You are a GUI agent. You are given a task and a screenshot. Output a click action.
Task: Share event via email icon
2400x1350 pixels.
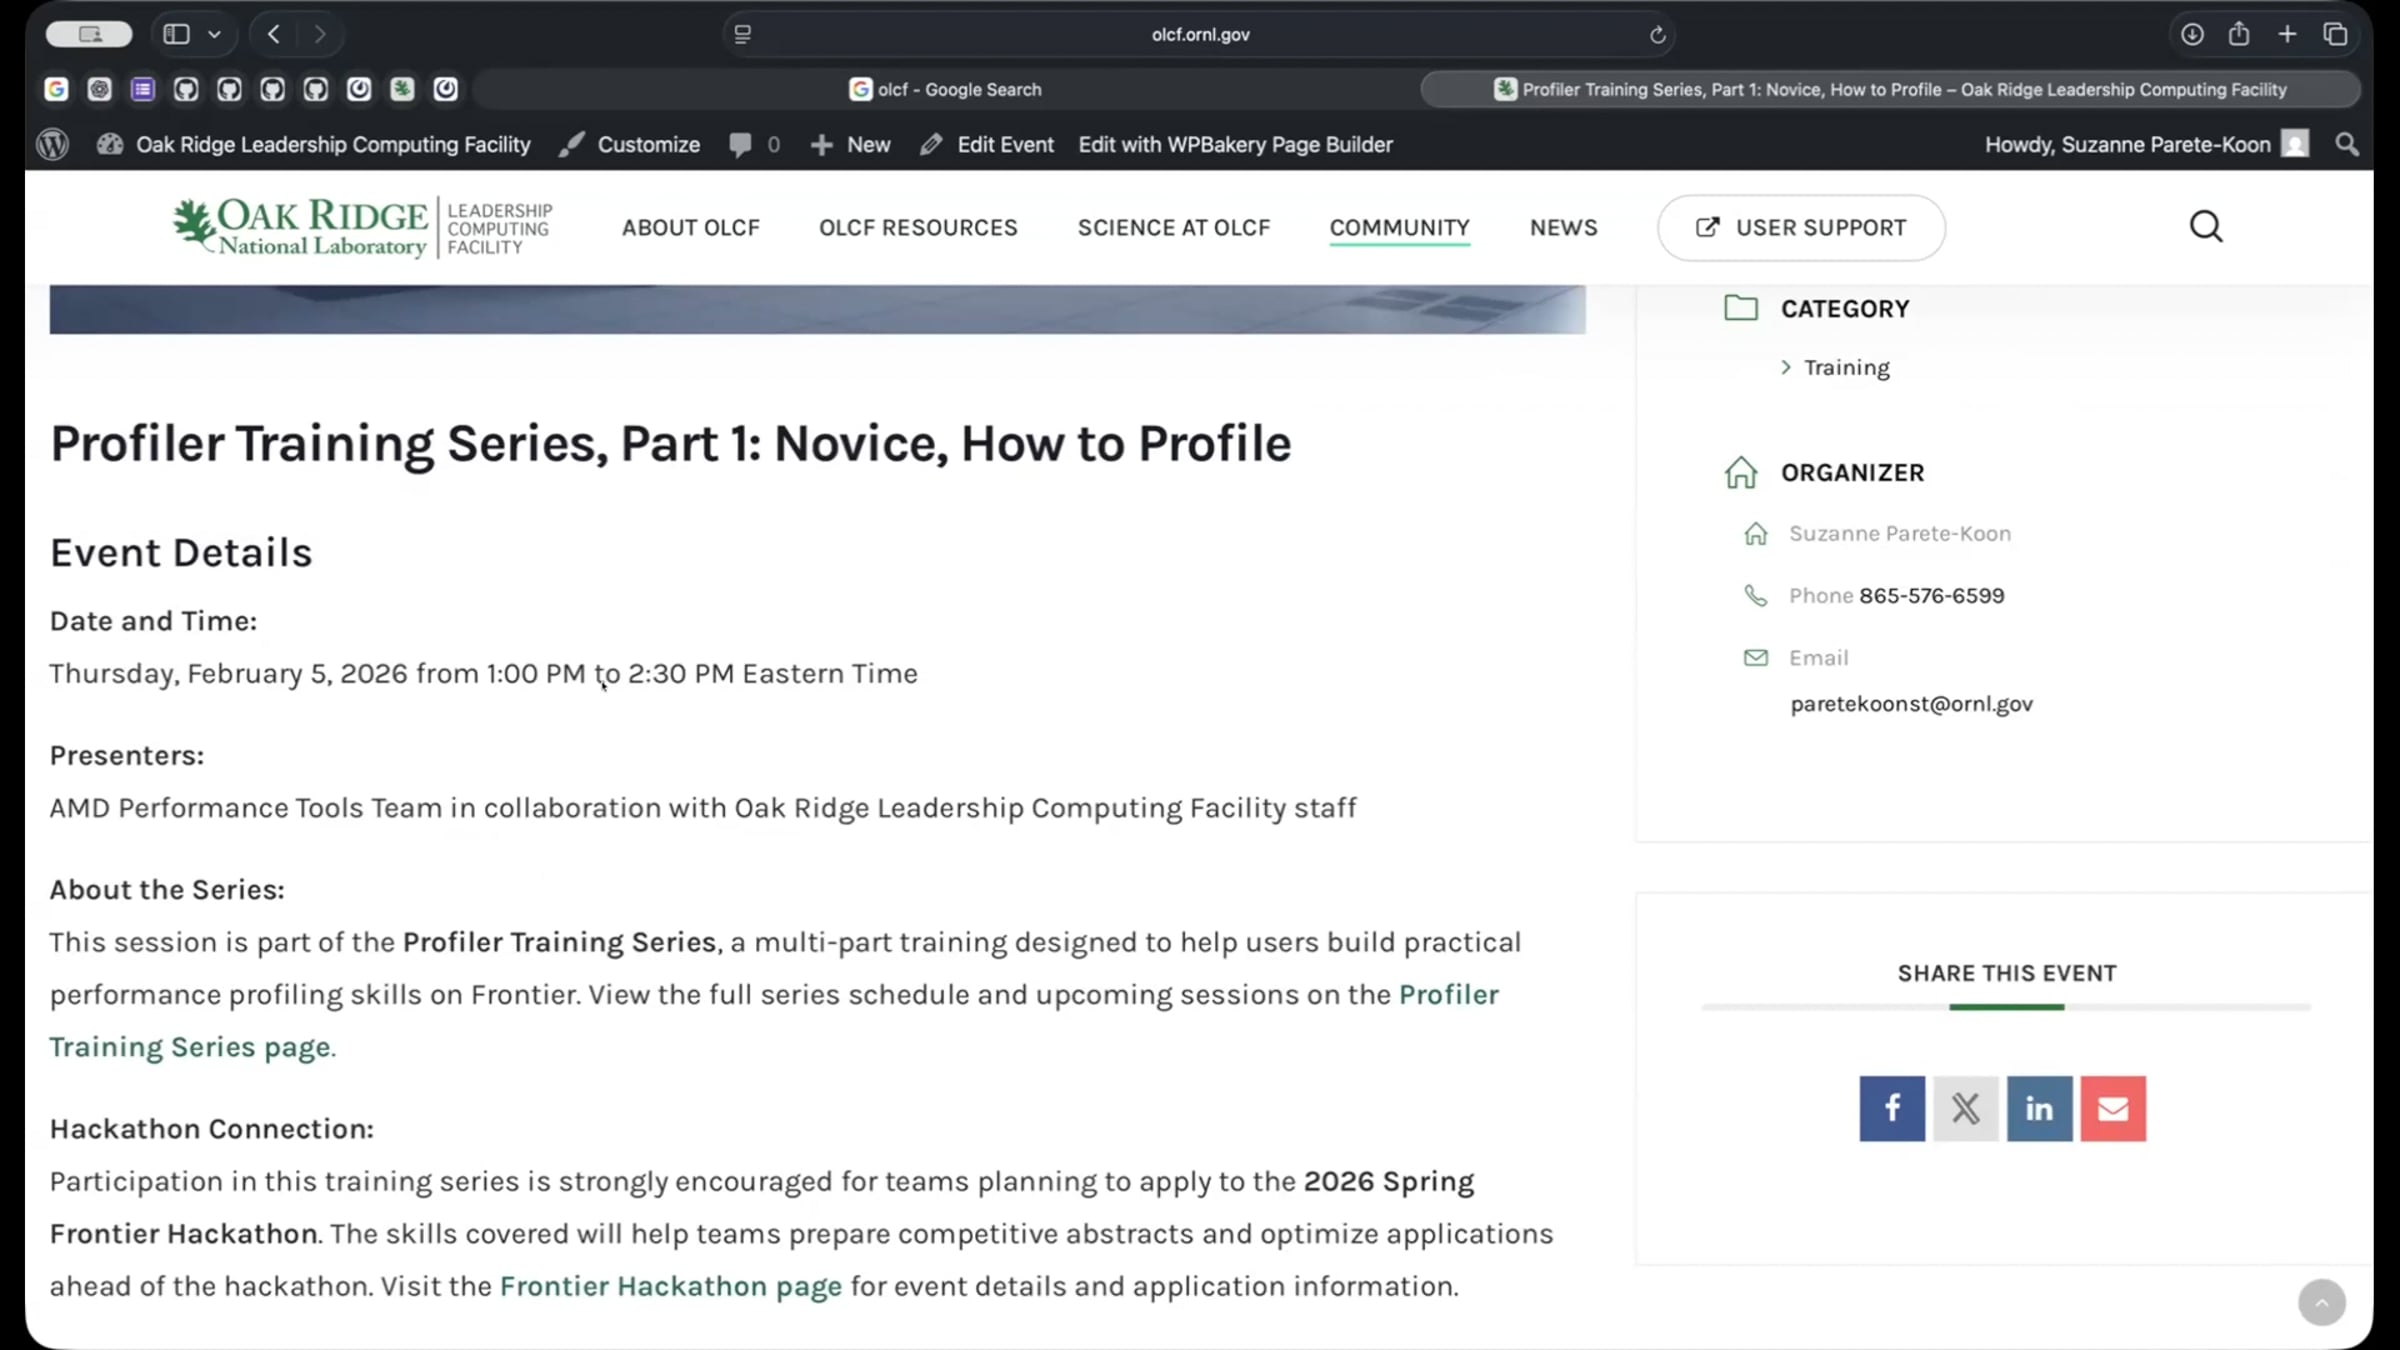2113,1108
